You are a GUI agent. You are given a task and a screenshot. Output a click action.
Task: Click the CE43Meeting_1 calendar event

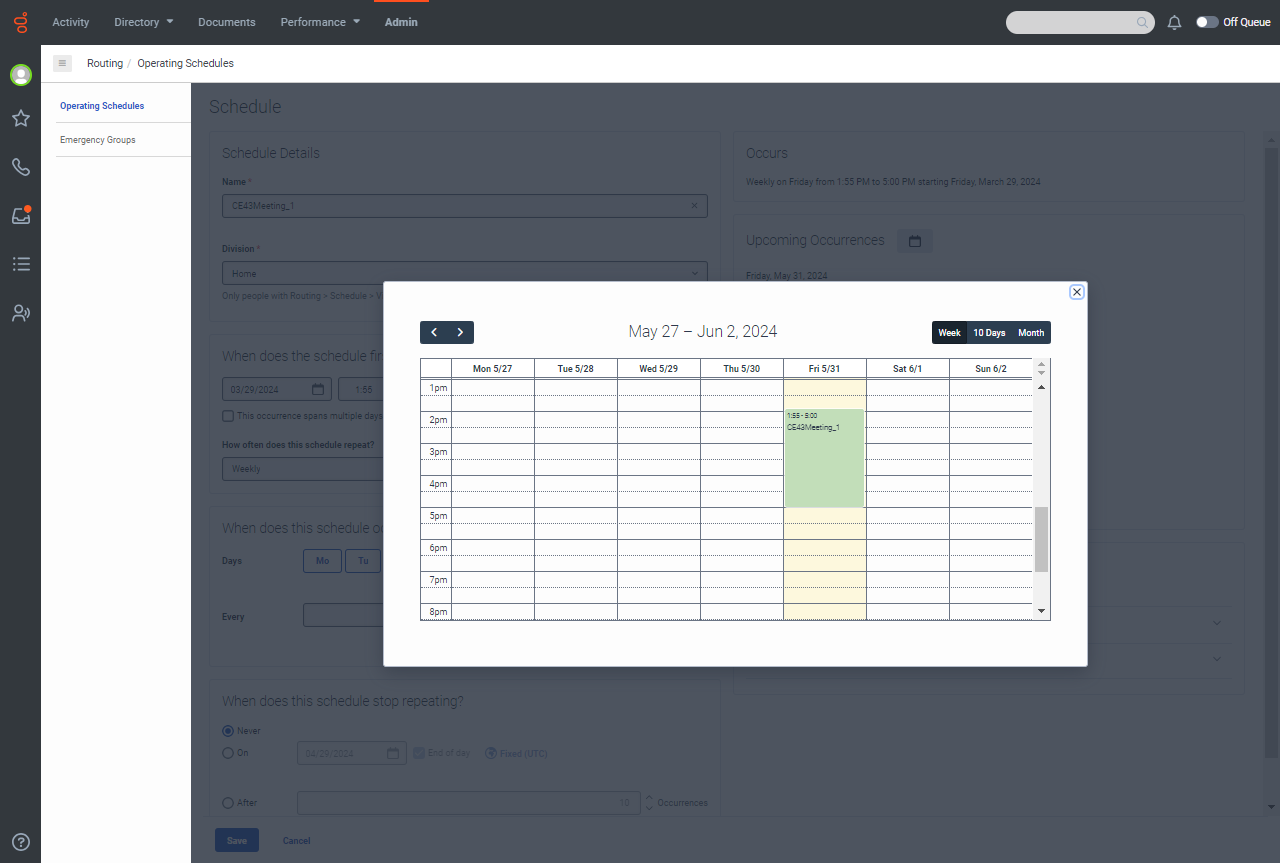click(824, 458)
